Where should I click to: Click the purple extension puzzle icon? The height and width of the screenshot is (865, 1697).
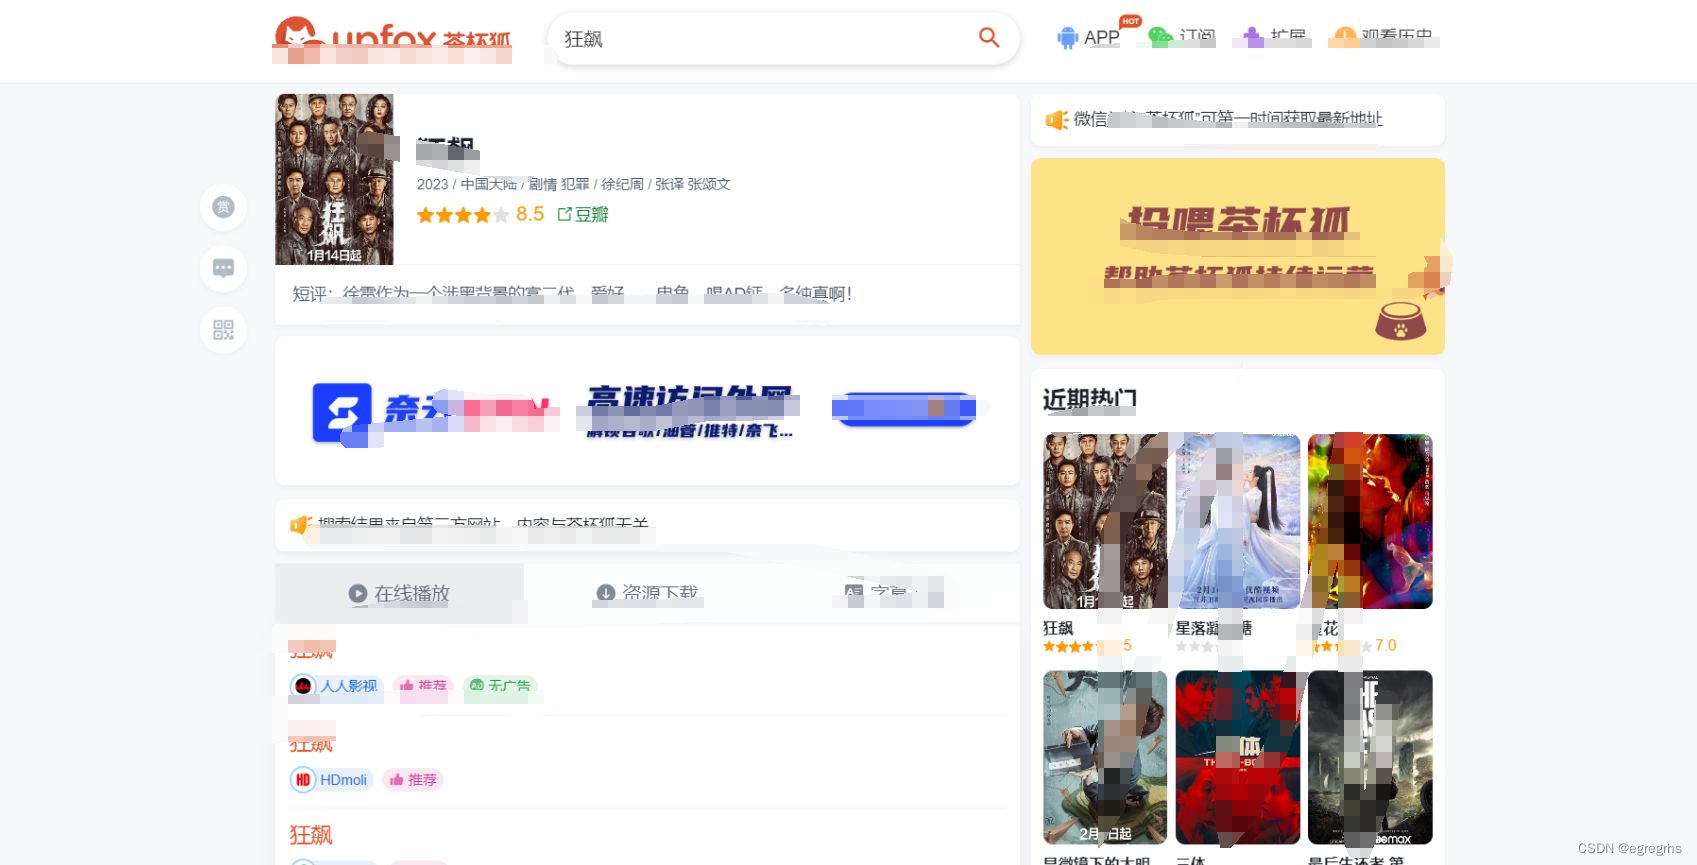(x=1251, y=38)
